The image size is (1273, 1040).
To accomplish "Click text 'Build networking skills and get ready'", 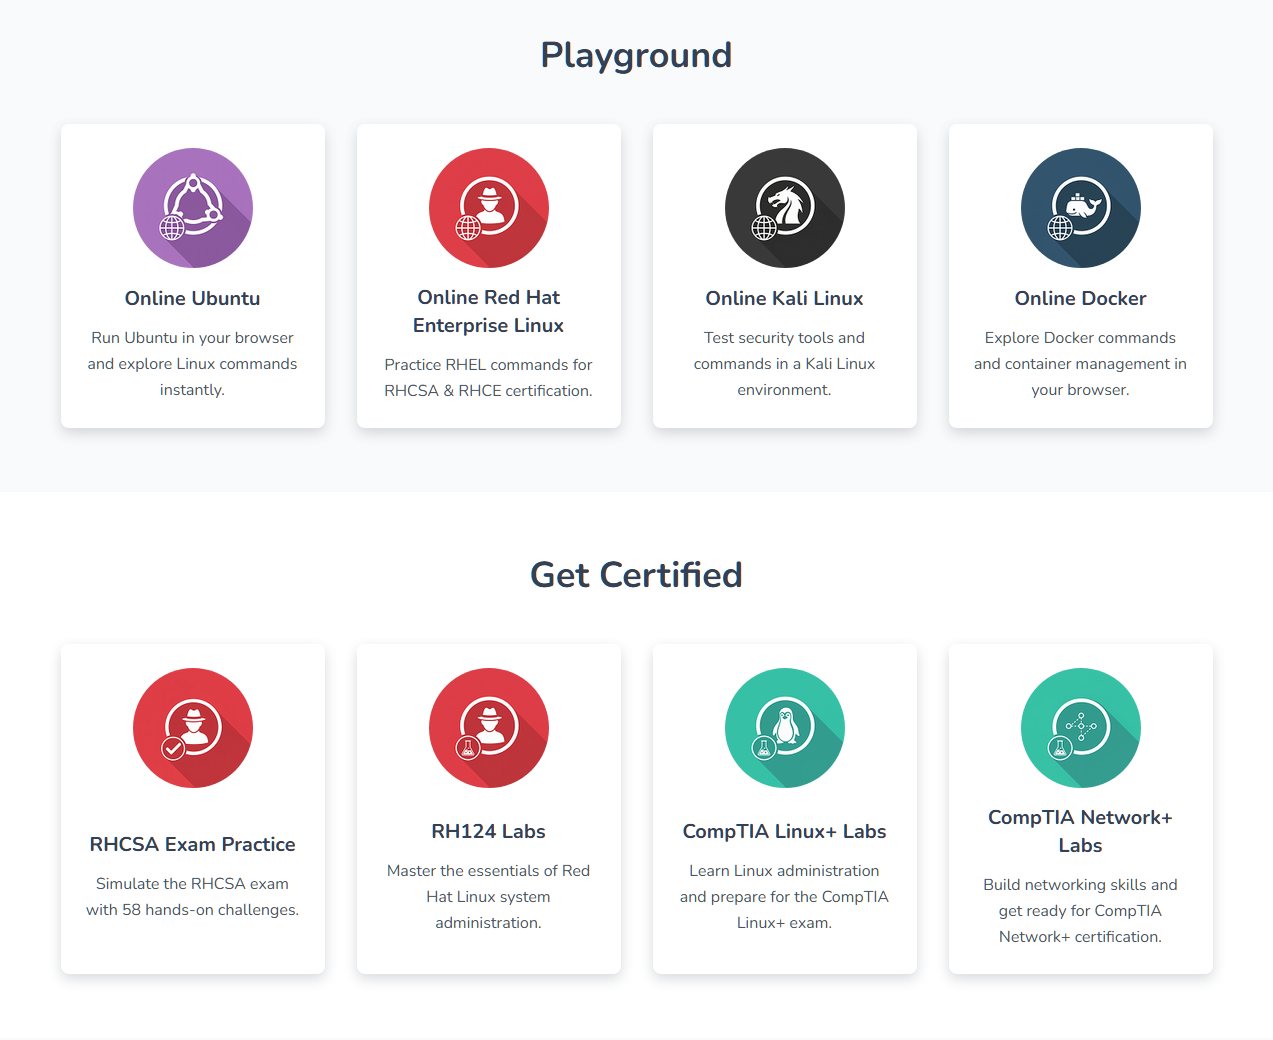I will point(1081,897).
